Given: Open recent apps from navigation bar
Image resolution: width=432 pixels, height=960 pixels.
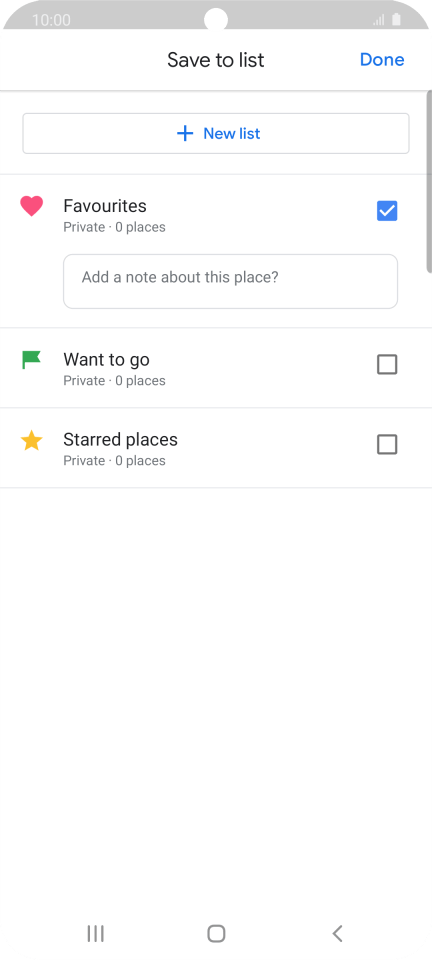Looking at the screenshot, I should [95, 933].
